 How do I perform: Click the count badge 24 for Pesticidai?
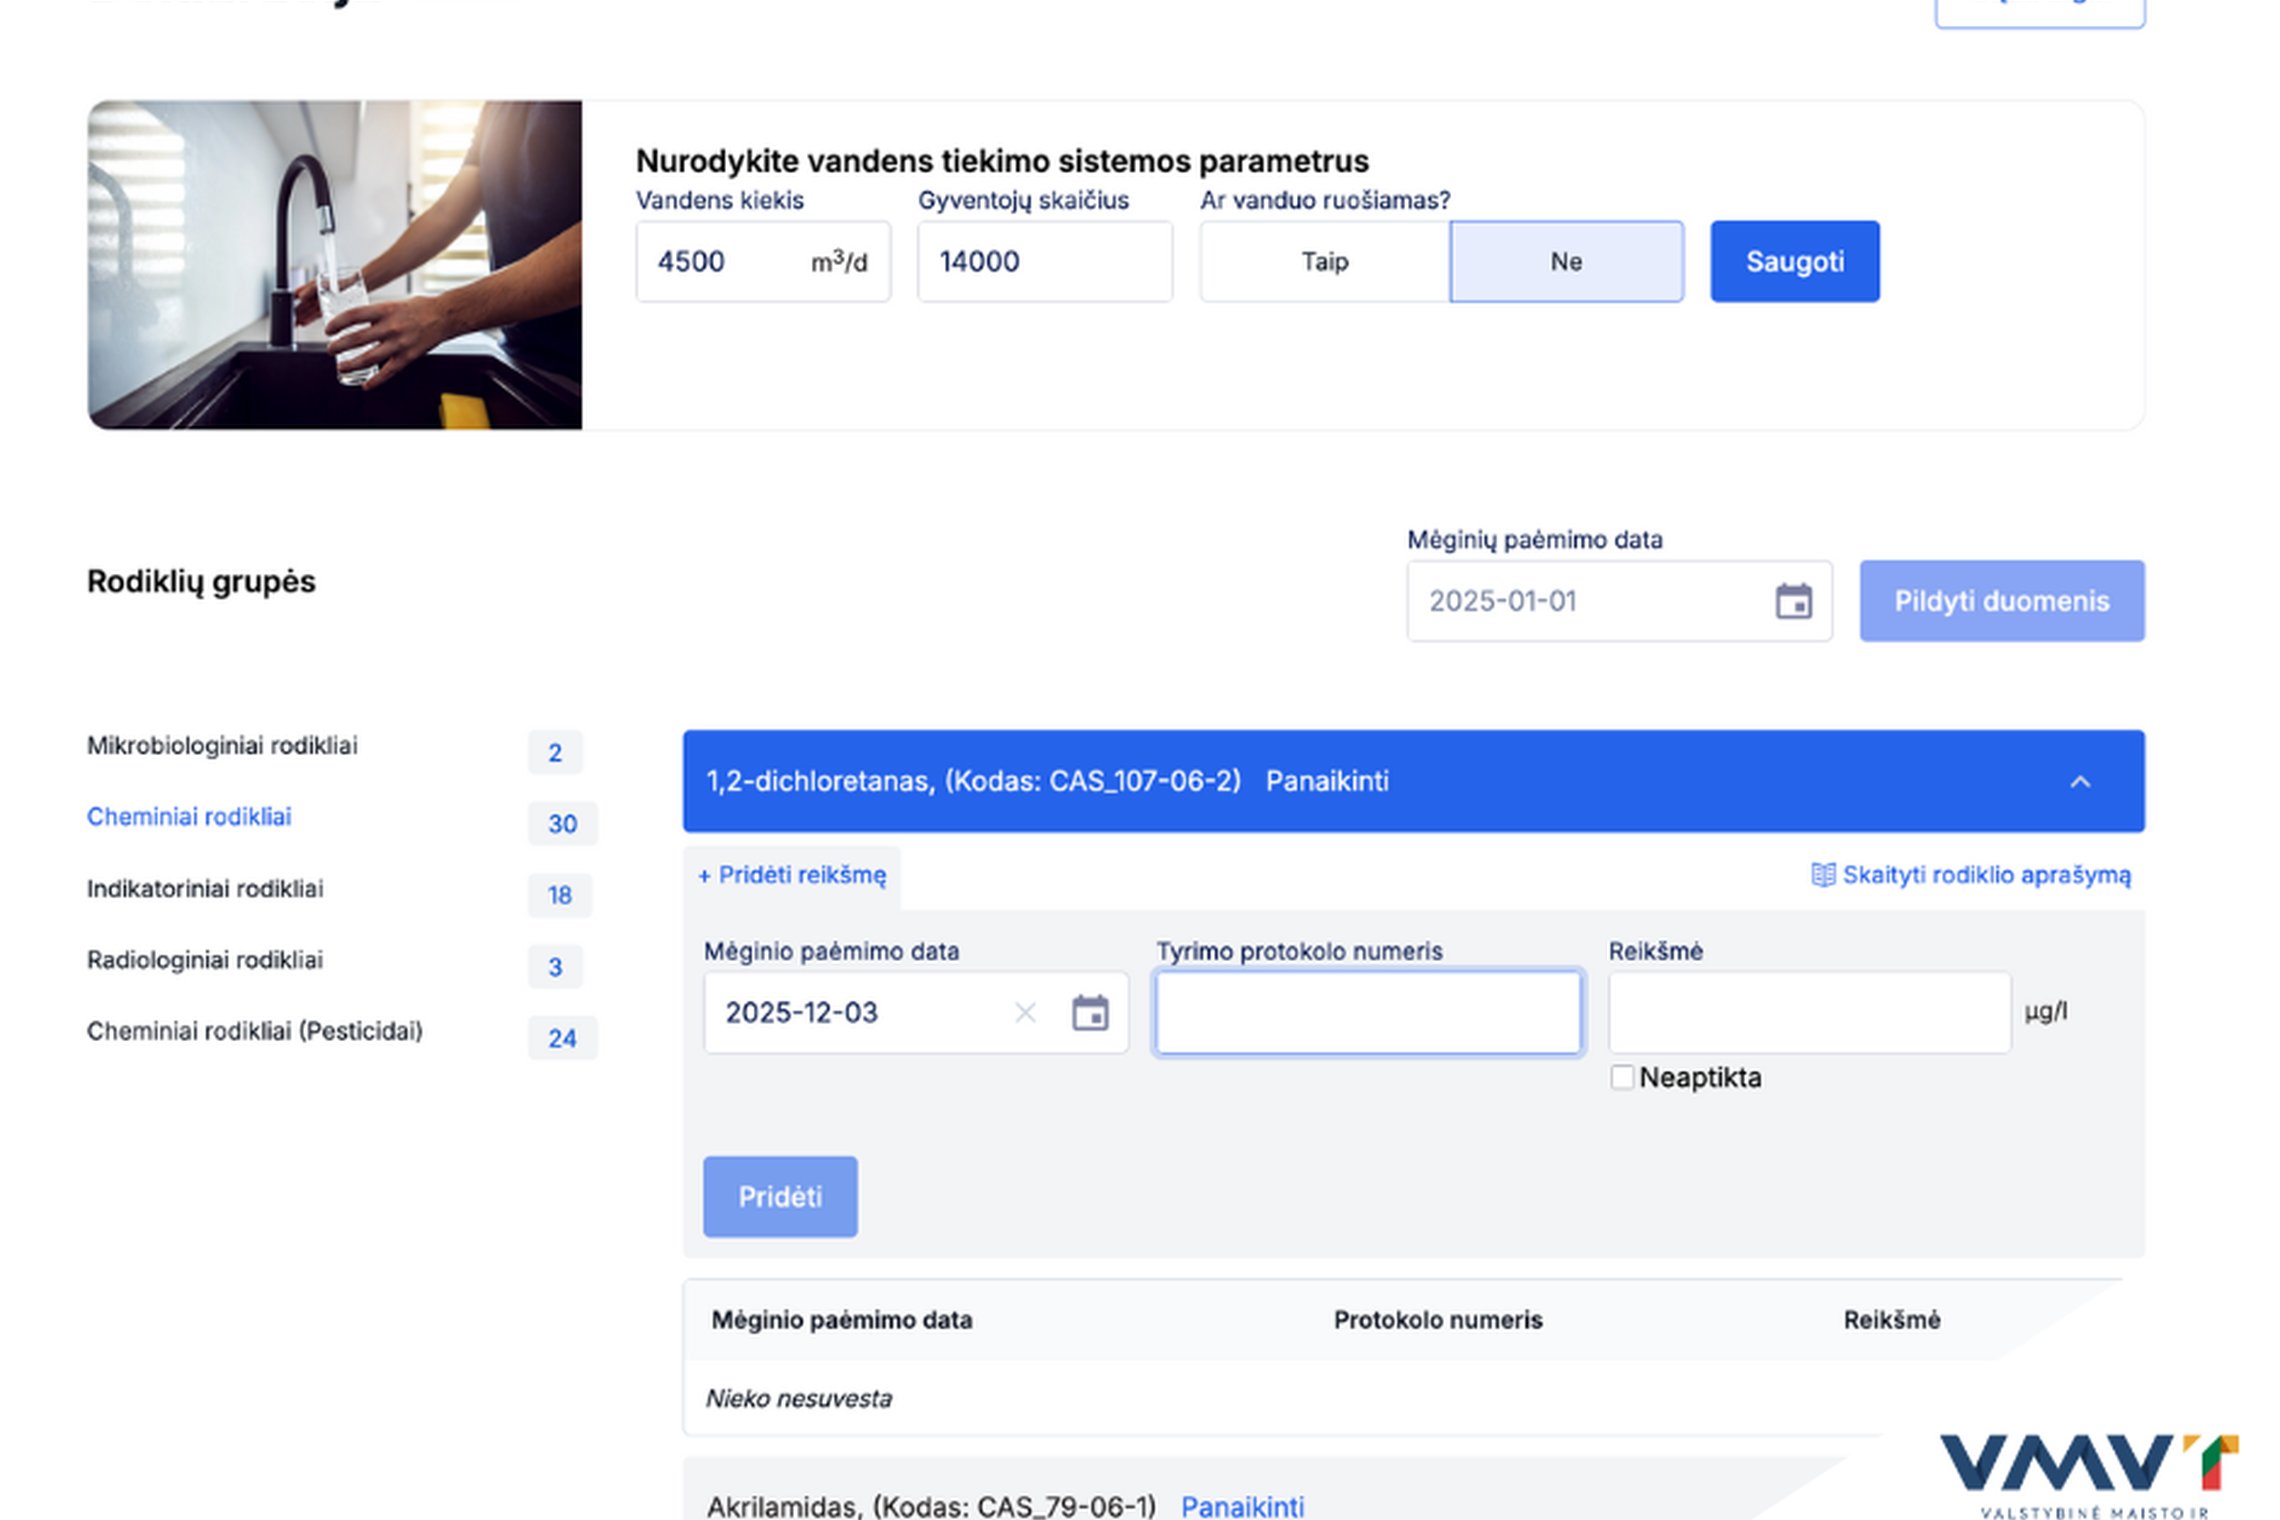tap(562, 1038)
